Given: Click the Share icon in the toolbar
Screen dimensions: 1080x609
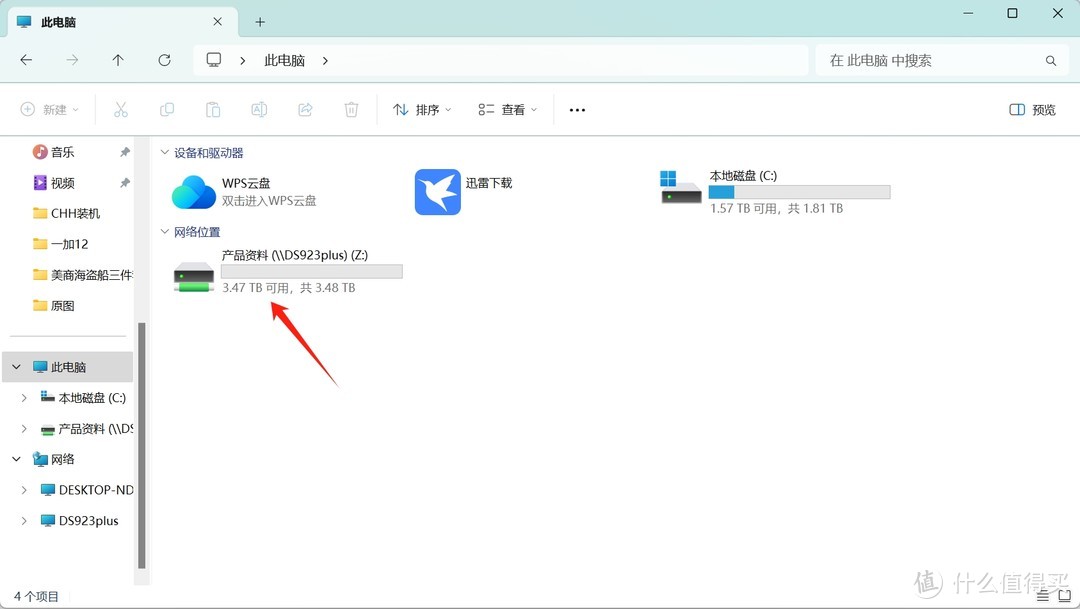Looking at the screenshot, I should coord(305,109).
